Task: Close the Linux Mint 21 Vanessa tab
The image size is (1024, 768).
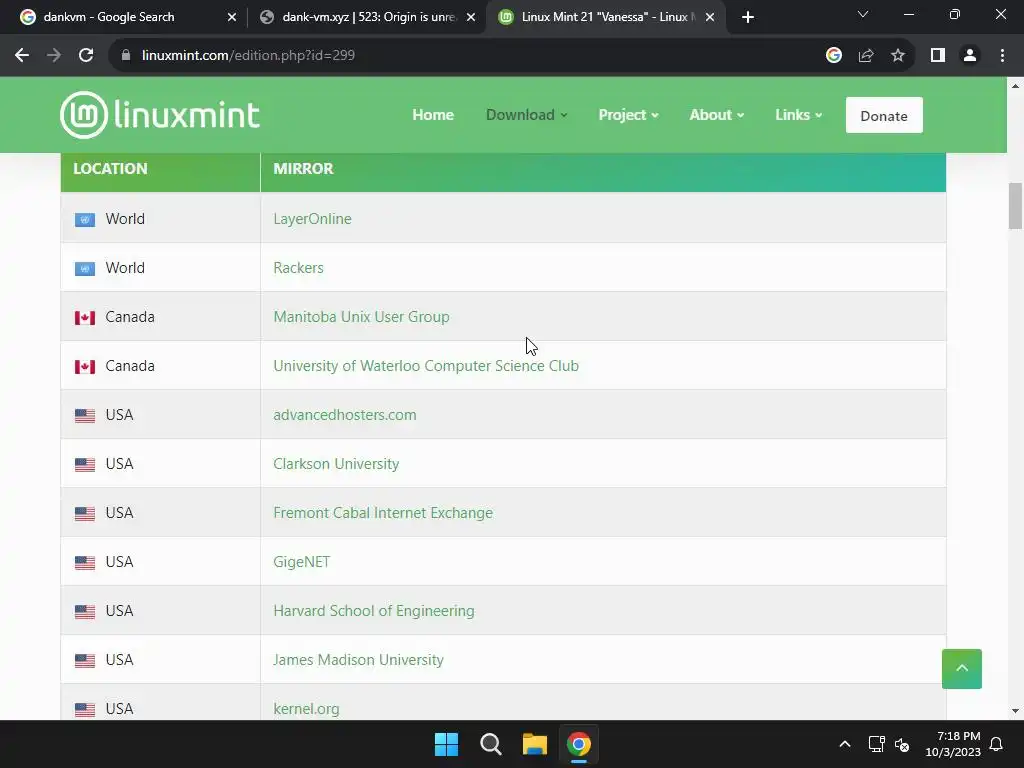Action: [710, 17]
